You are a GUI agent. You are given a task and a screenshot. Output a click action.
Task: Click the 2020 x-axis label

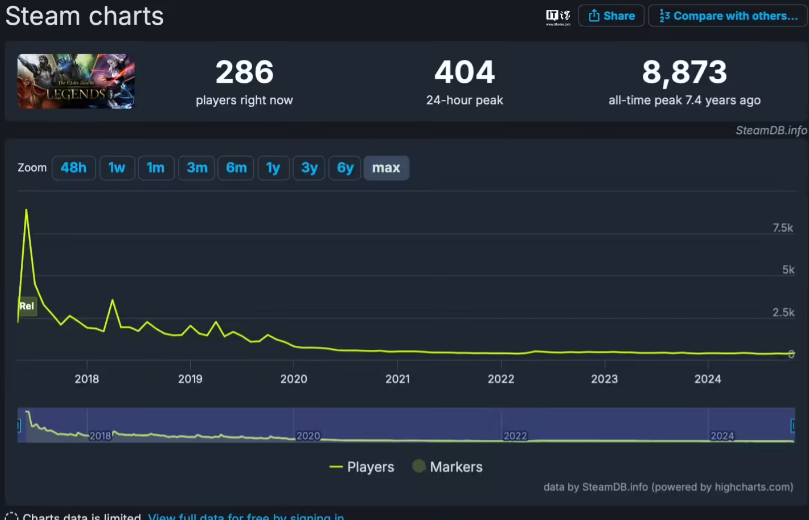click(294, 379)
